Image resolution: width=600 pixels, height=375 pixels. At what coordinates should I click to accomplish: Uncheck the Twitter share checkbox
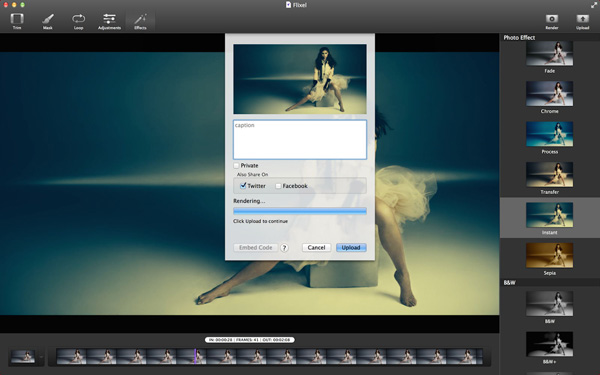[243, 186]
